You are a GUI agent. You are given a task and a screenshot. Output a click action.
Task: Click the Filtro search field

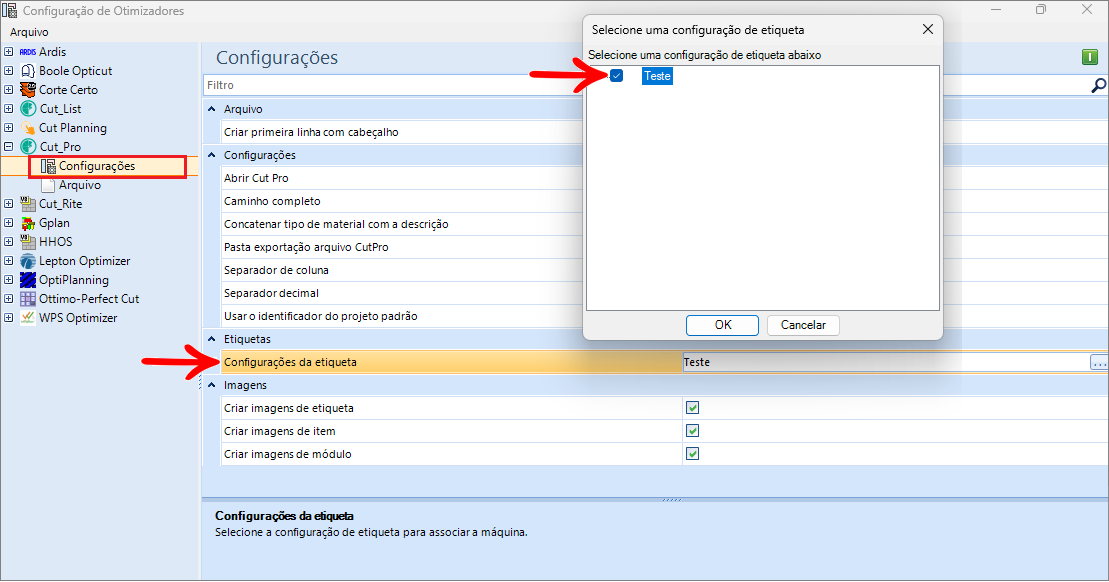pyautogui.click(x=393, y=86)
